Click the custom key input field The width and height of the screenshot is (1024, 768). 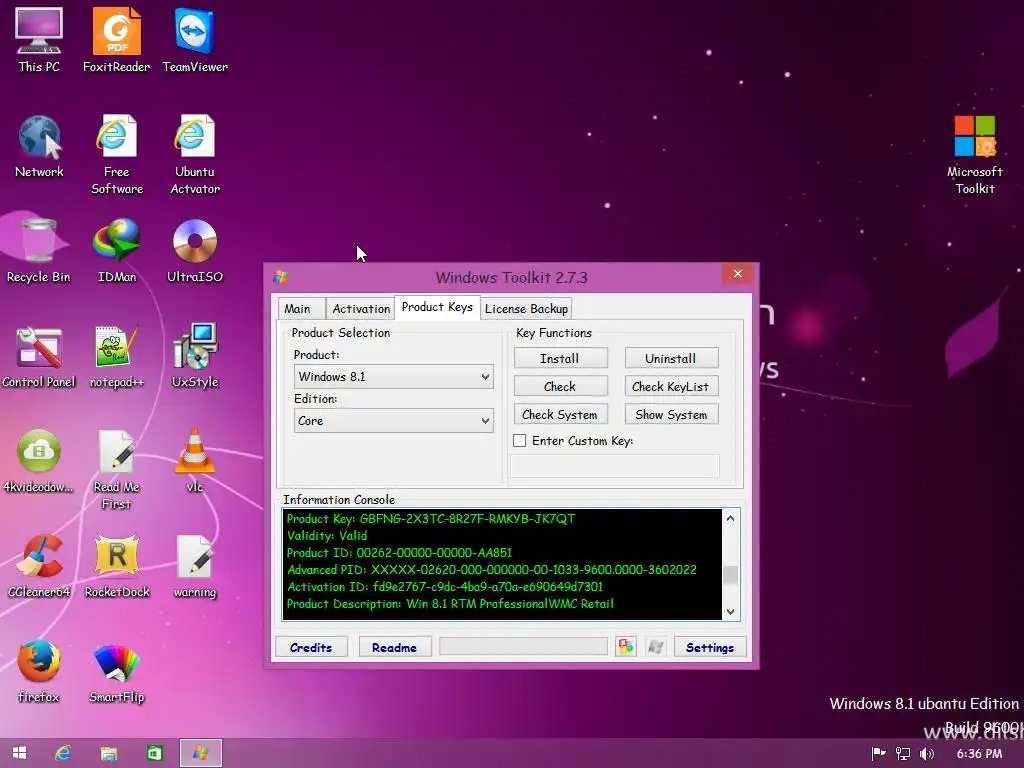point(615,466)
